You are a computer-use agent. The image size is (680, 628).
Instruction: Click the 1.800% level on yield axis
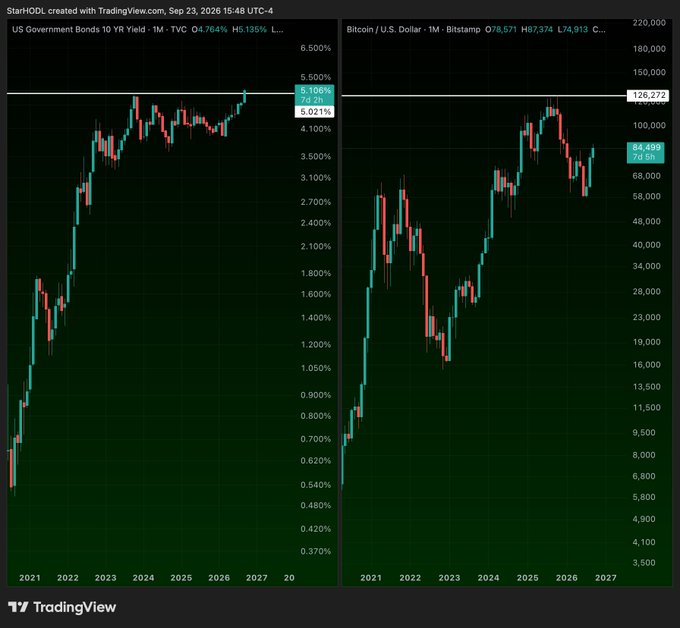pyautogui.click(x=316, y=273)
